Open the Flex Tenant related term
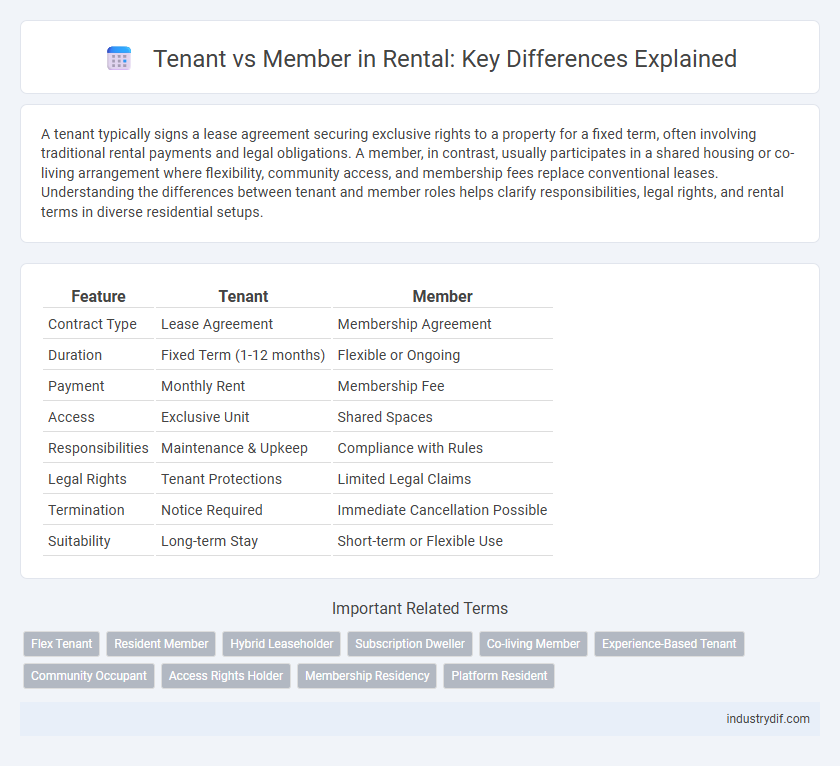Viewport: 840px width, 766px height. pyautogui.click(x=62, y=644)
